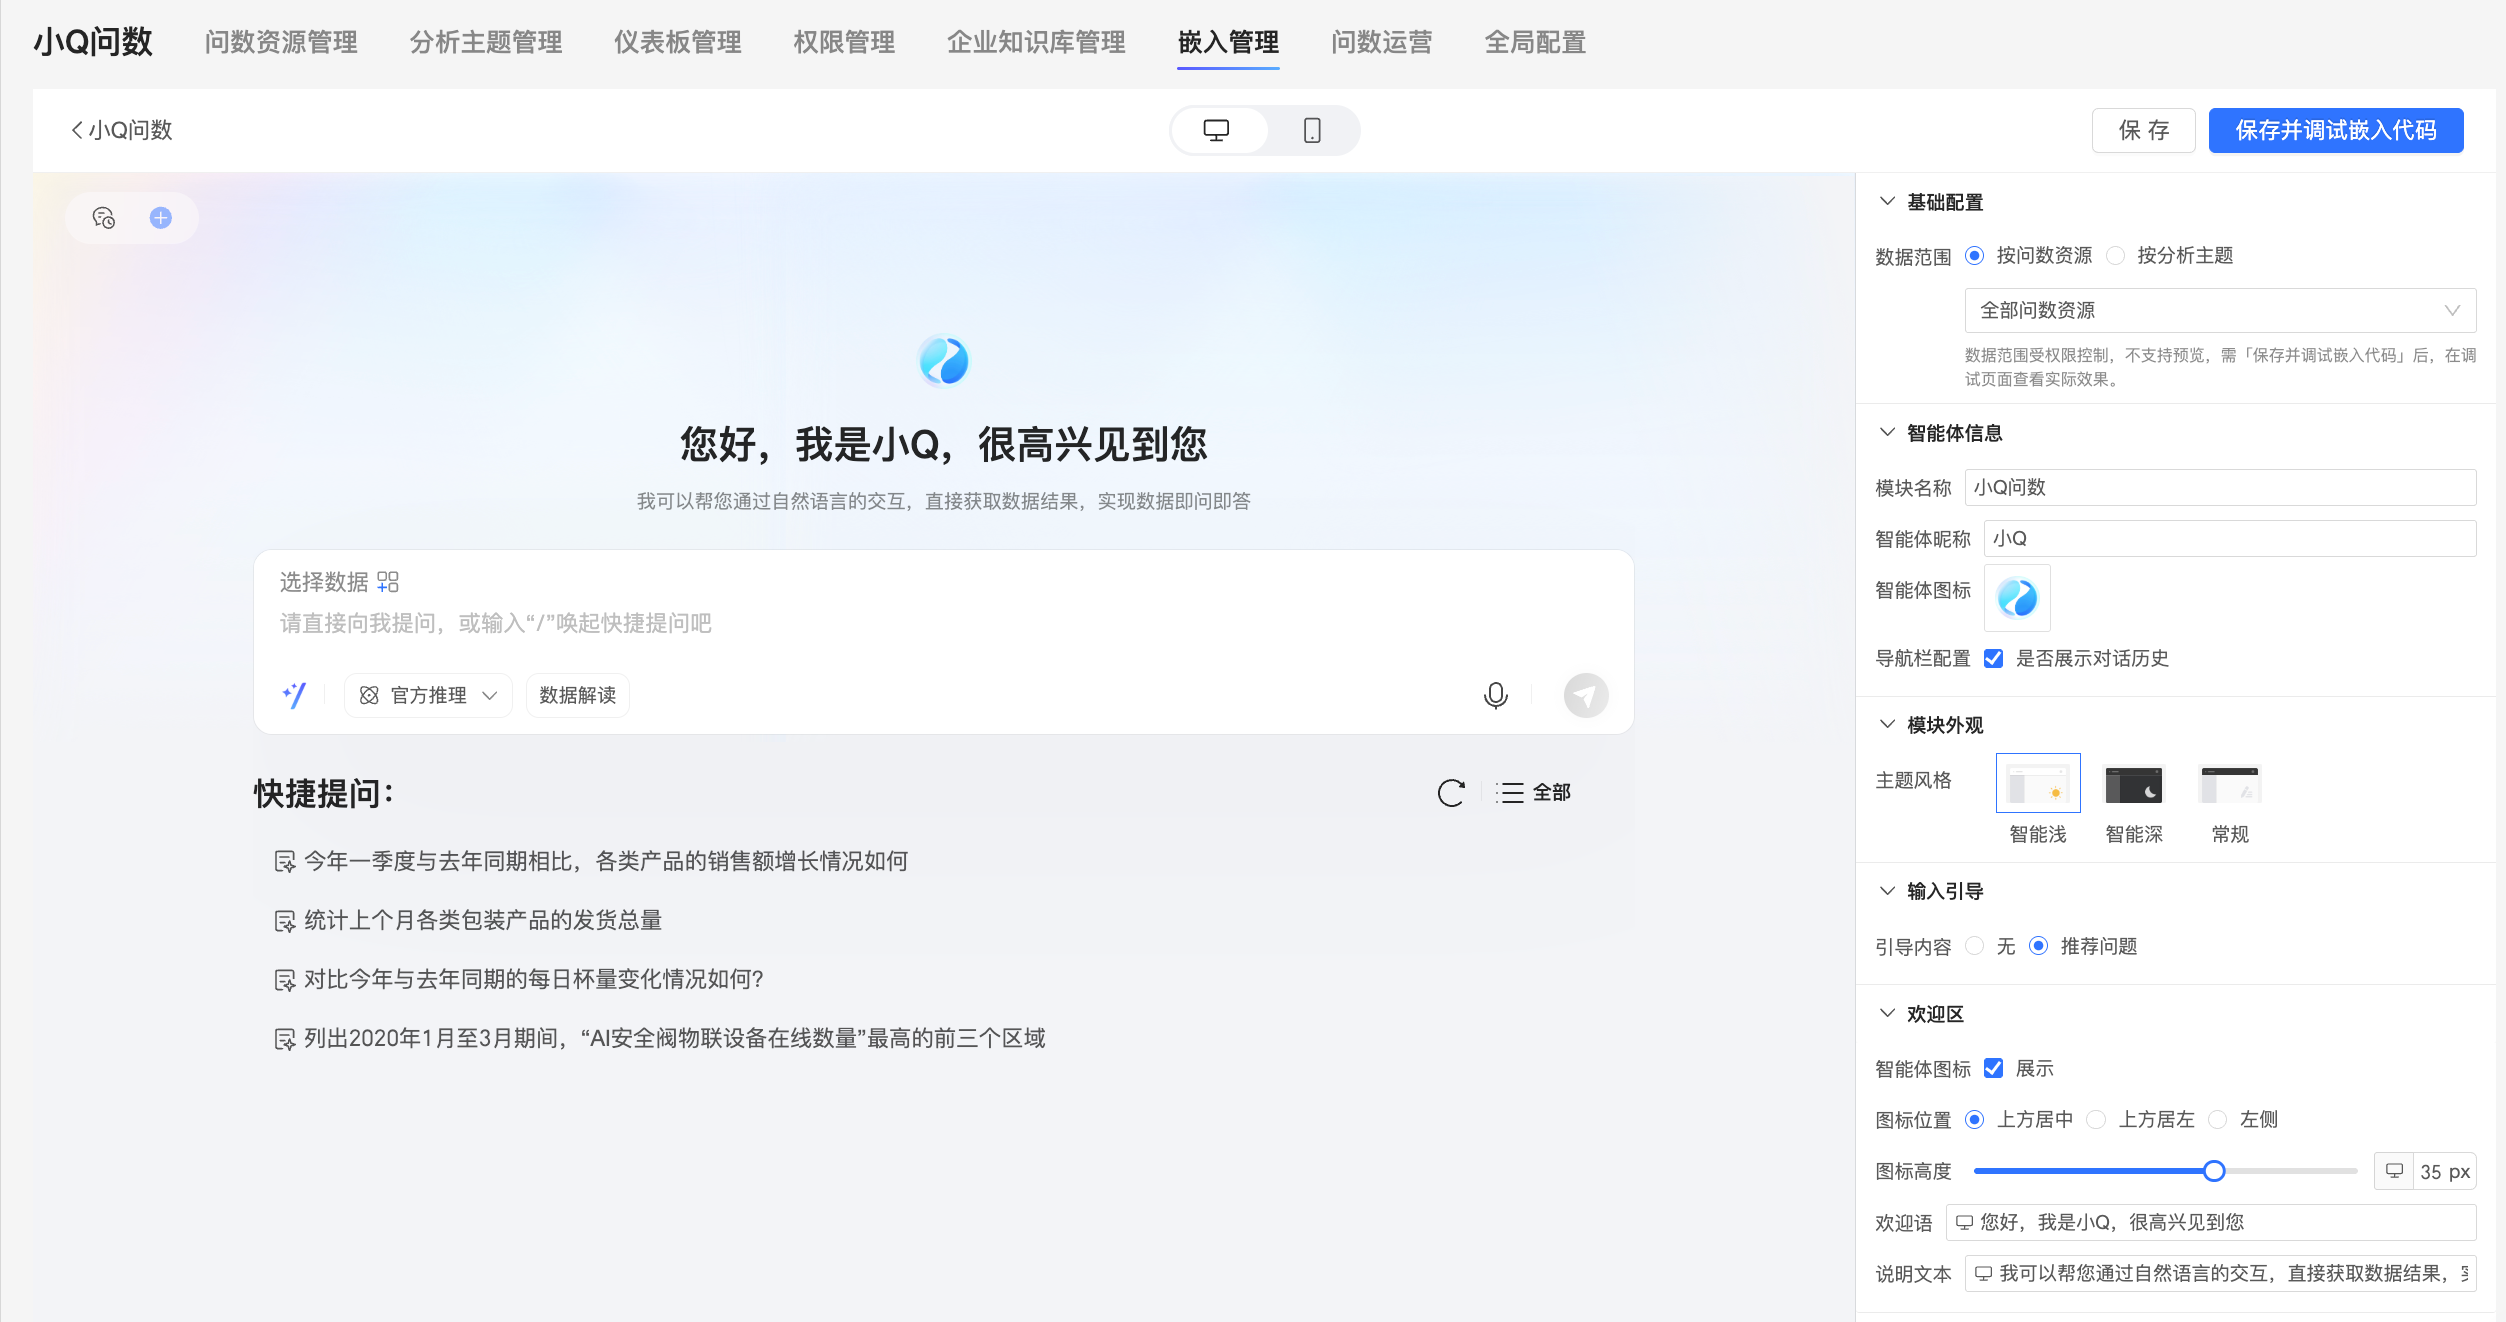The image size is (2506, 1322).
Task: Click the select-data grid icon
Action: (388, 582)
